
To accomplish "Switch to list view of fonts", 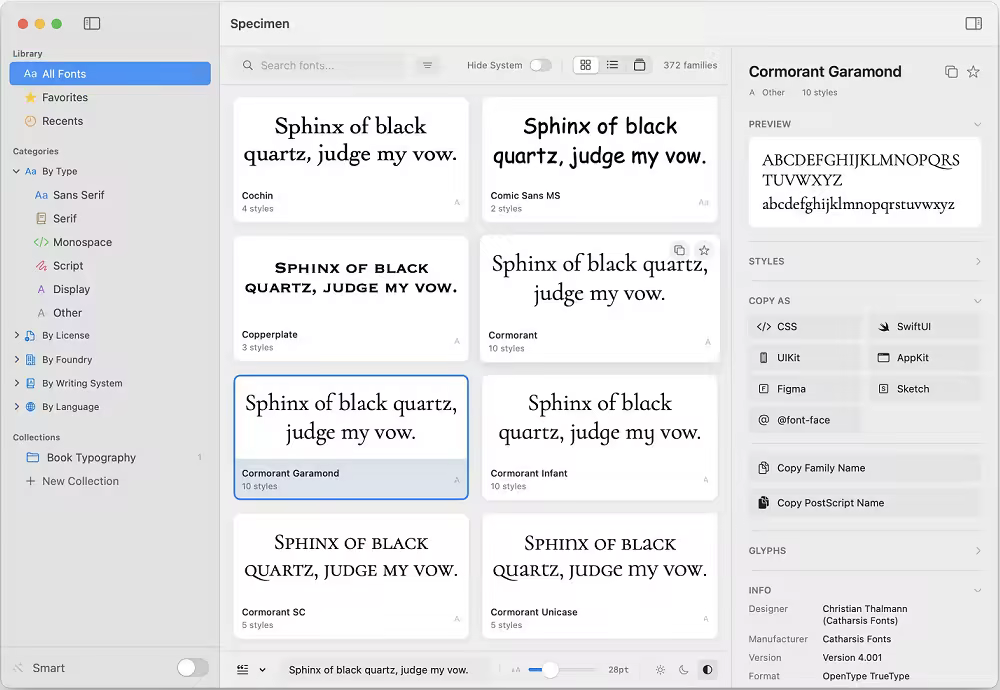I will tap(613, 64).
